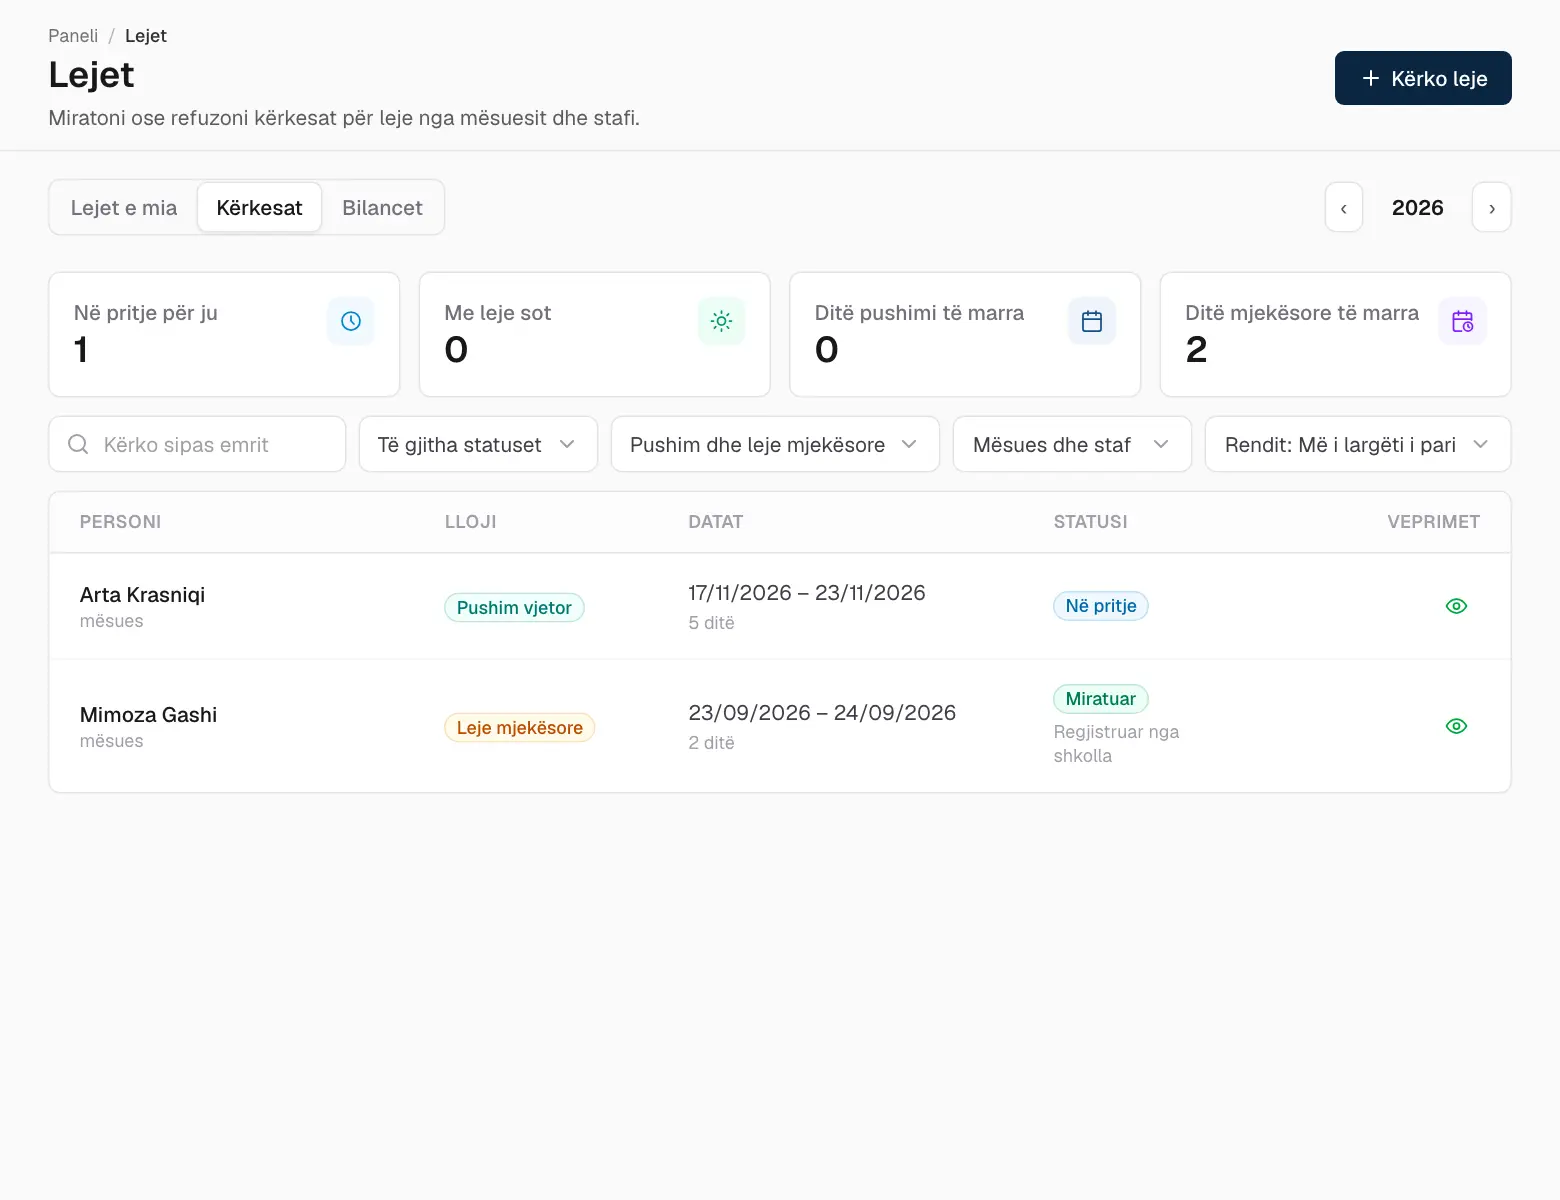The width and height of the screenshot is (1560, 1200).
Task: Click the date range 17/11/2026 – 23/11/2026
Action: 807,593
